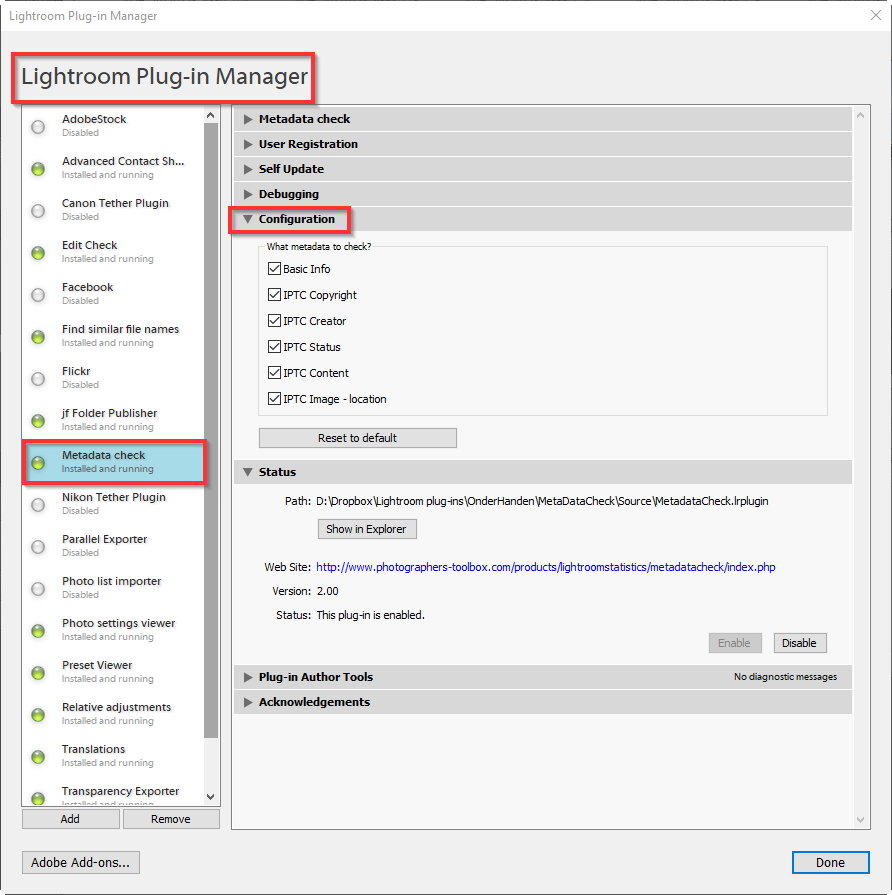892x895 pixels.
Task: Select Relative adjustments plug-in
Action: pyautogui.click(x=113, y=714)
